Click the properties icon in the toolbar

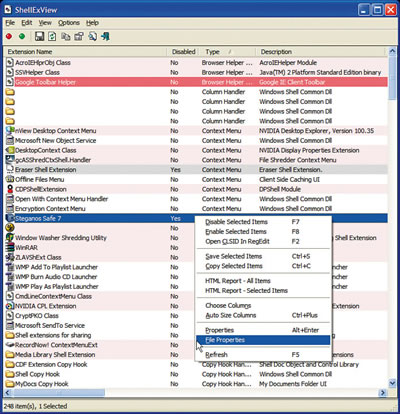[x=79, y=36]
